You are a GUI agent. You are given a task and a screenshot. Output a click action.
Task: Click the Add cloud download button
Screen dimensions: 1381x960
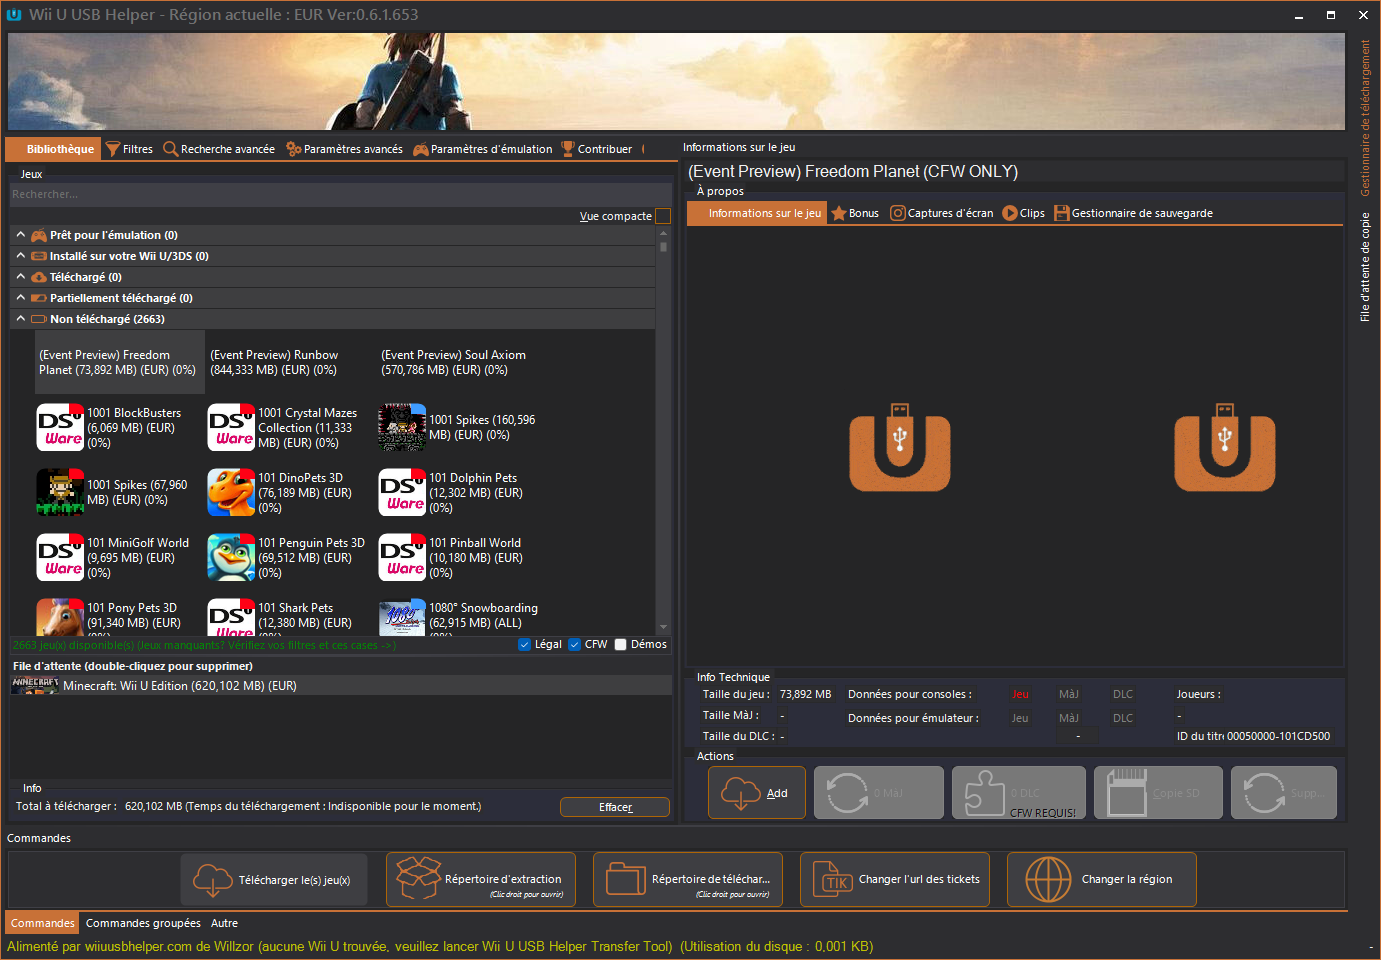[x=757, y=793]
